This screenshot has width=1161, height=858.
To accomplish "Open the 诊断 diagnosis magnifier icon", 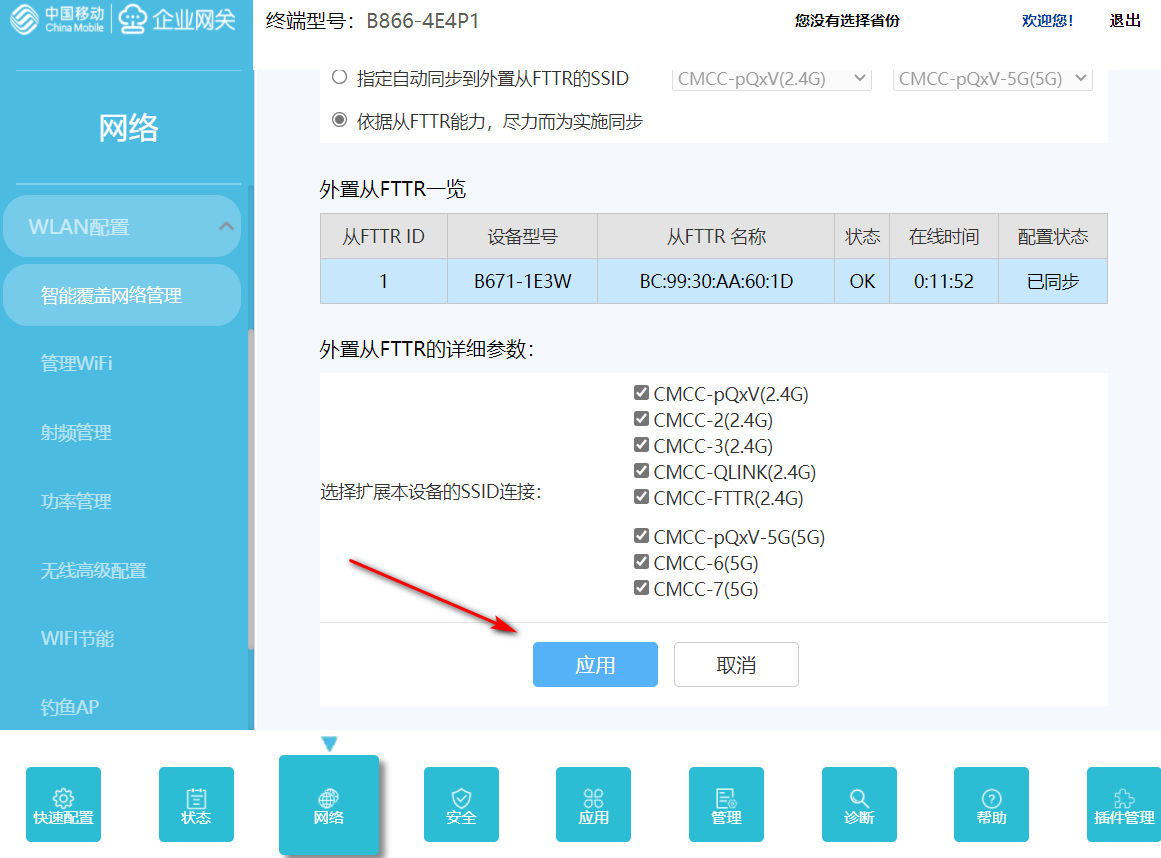I will pos(859,804).
